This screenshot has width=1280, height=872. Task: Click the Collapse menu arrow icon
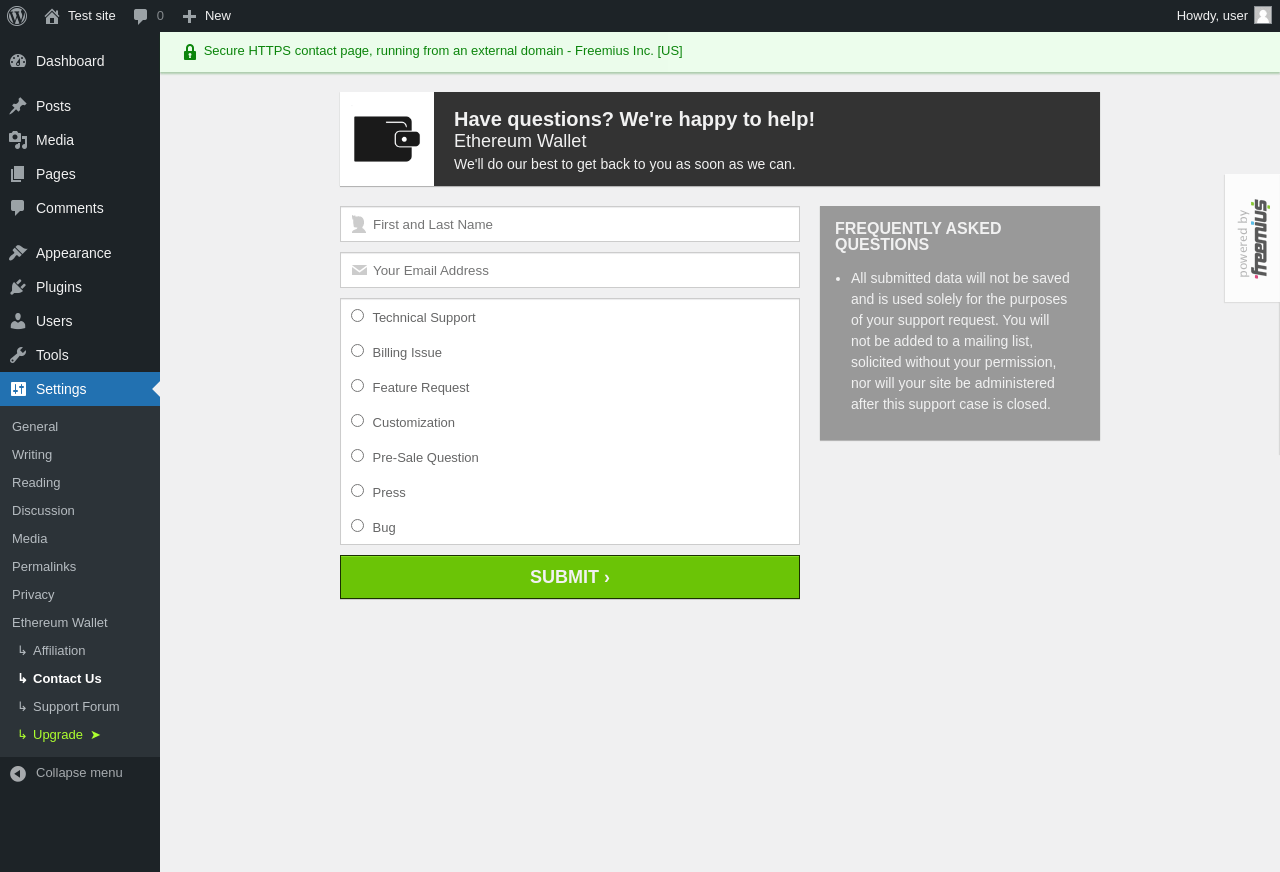[18, 773]
